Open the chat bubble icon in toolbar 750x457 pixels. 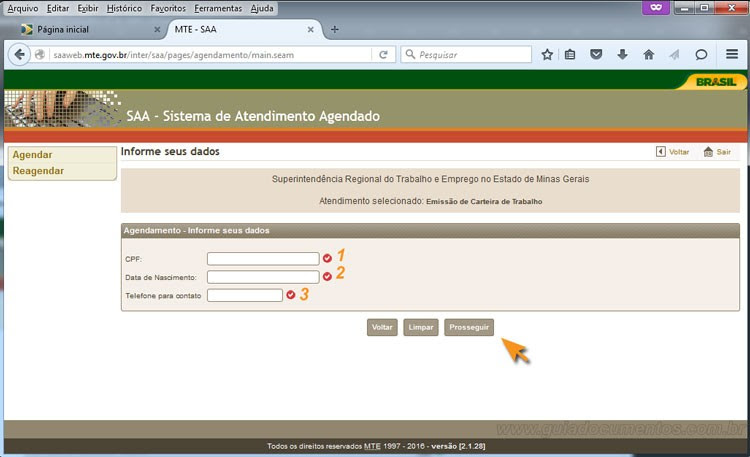701,55
